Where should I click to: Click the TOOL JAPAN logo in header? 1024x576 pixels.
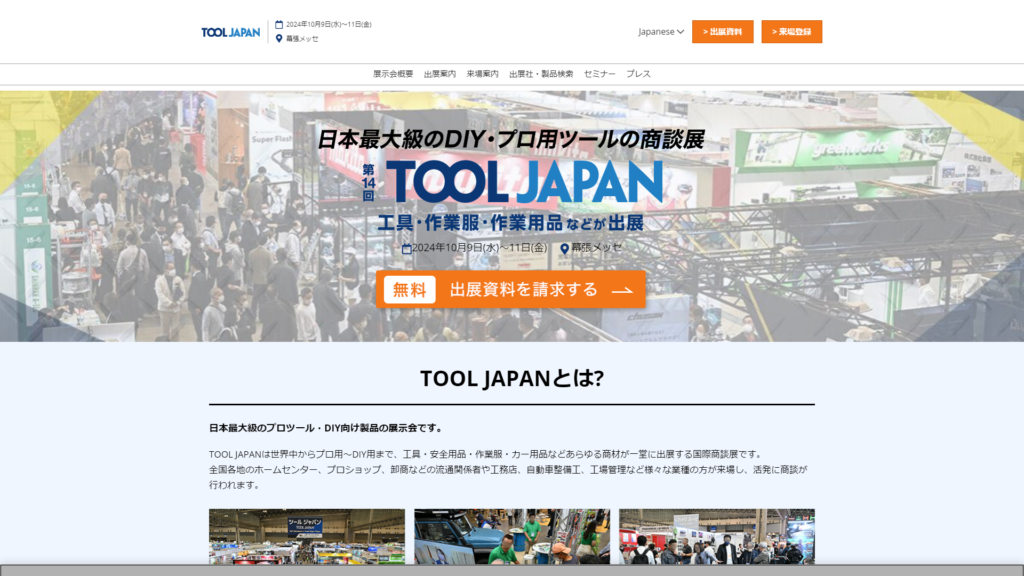click(x=231, y=32)
